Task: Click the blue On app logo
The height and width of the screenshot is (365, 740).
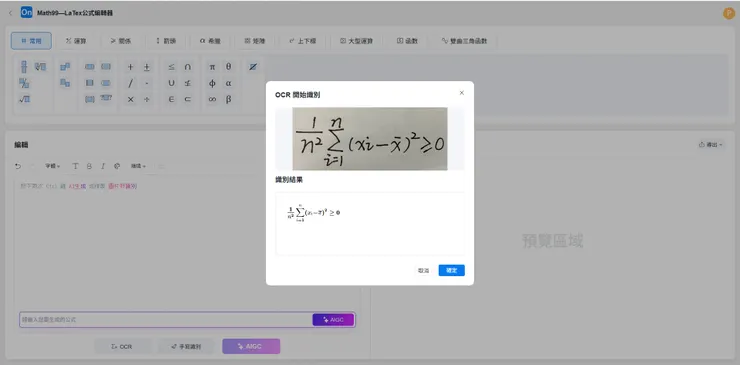Action: click(x=26, y=13)
